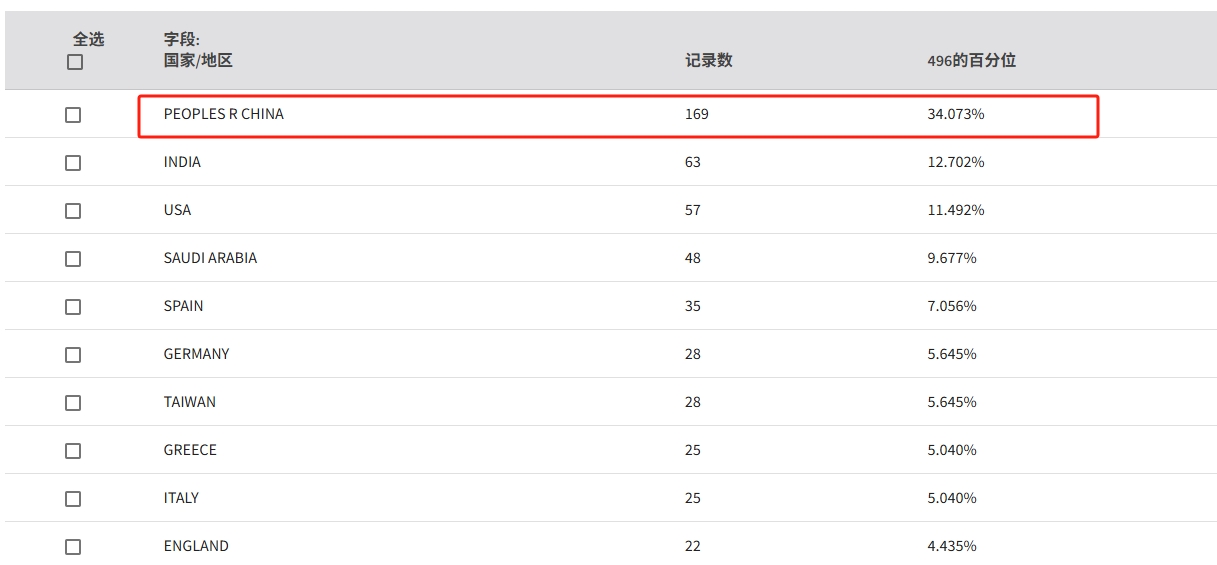Toggle the USA row checkbox
The height and width of the screenshot is (565, 1217).
tap(73, 211)
